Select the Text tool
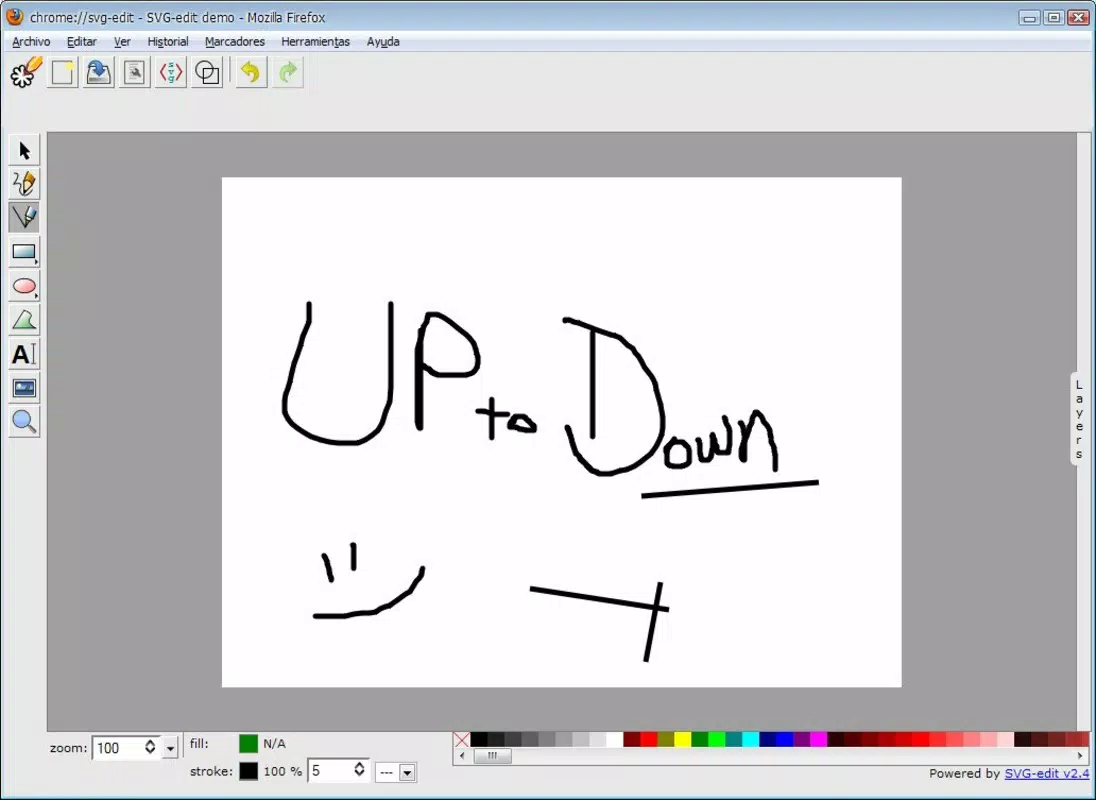The width and height of the screenshot is (1096, 800). [x=24, y=354]
